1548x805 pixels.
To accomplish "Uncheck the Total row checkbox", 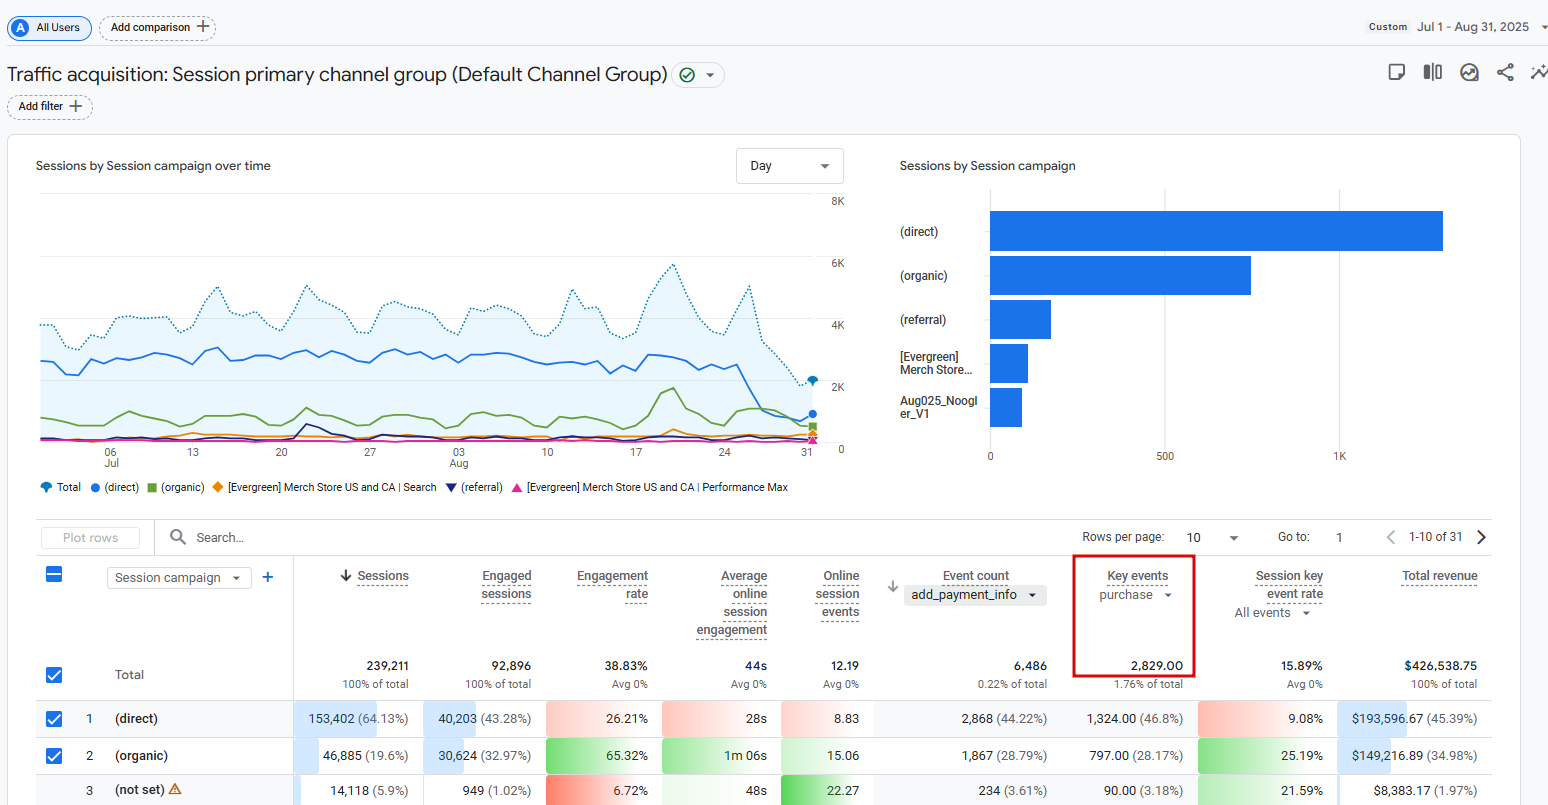I will point(54,675).
